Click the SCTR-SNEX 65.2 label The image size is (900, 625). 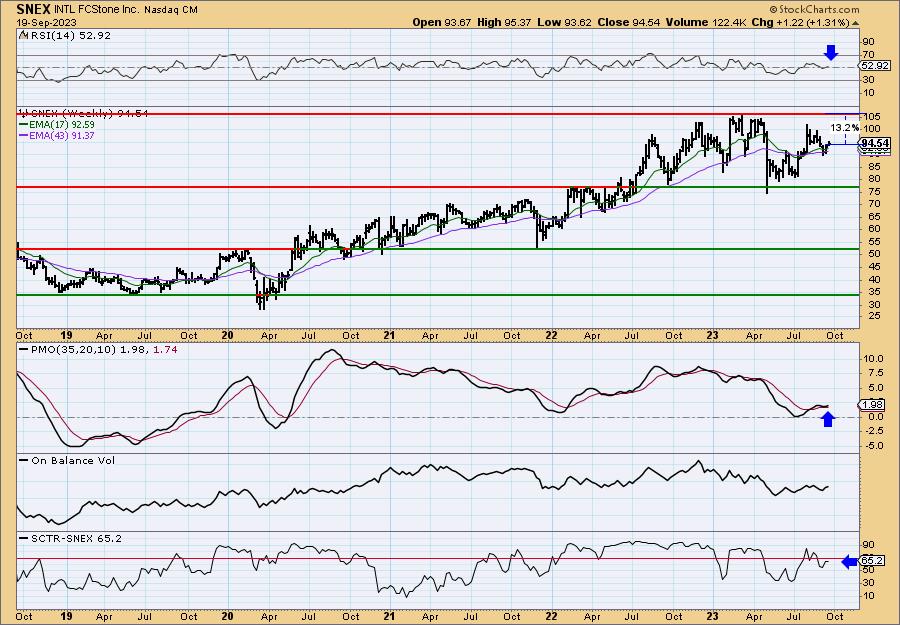(75, 538)
